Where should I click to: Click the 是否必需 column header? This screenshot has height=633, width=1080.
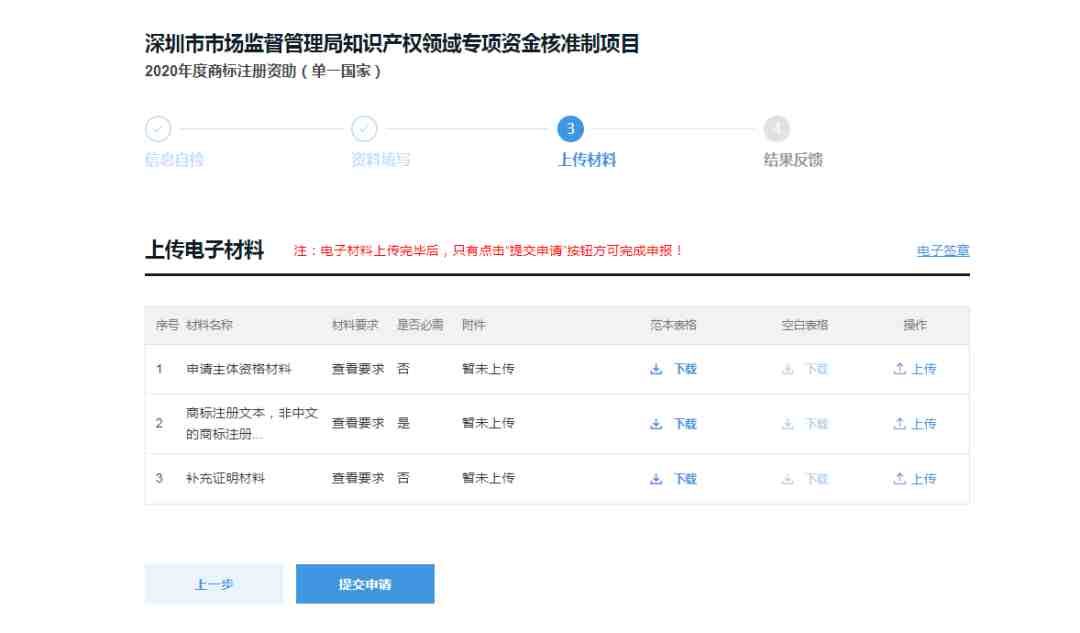[420, 325]
